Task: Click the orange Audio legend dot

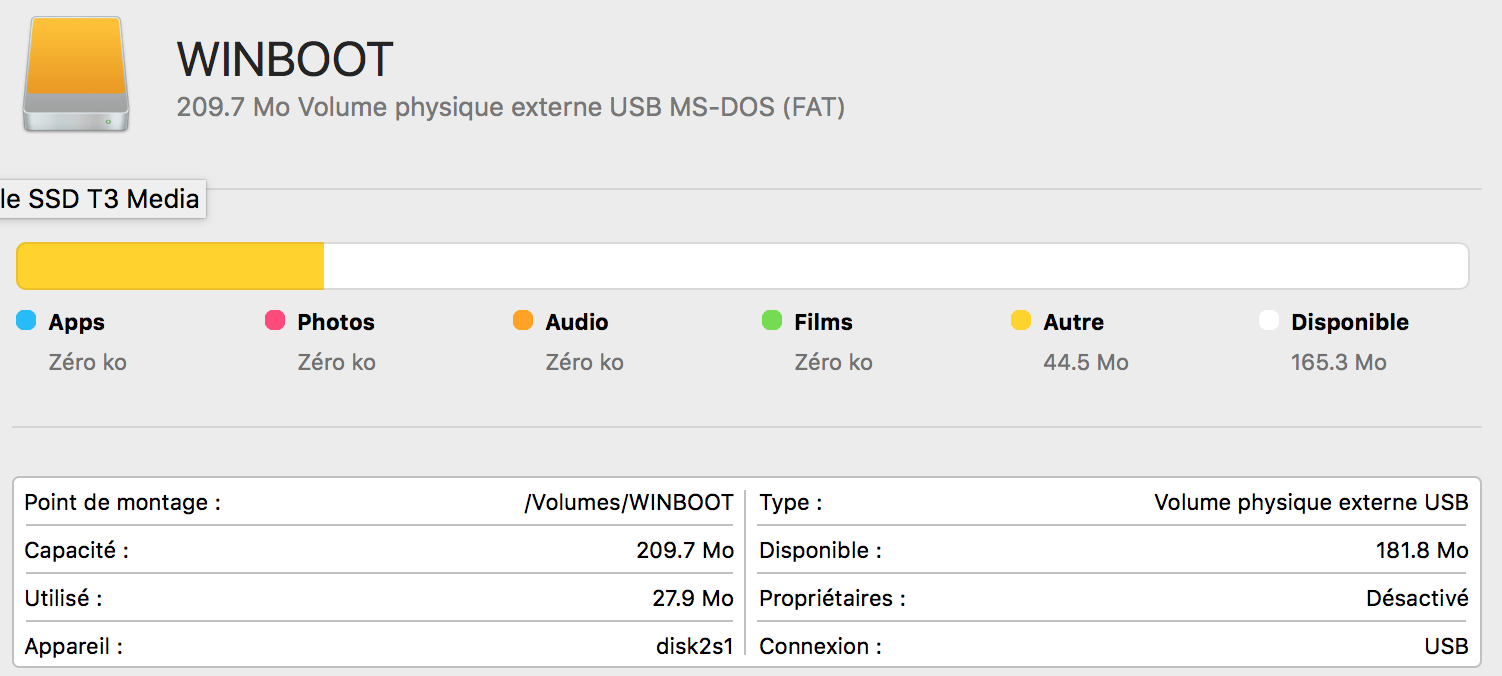Action: tap(523, 321)
